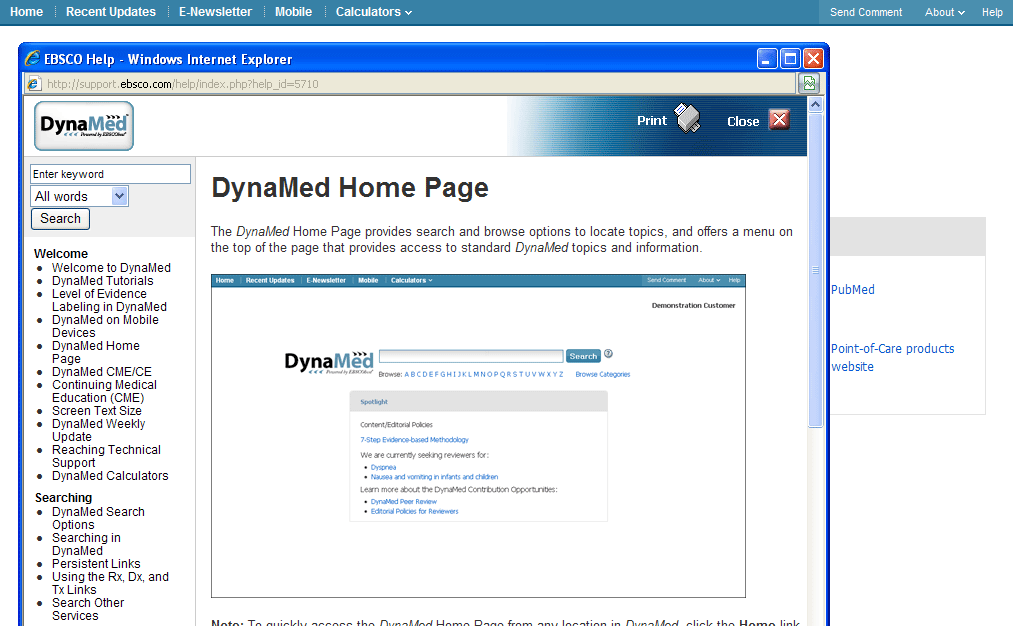Open Help in top bar
Viewport: 1013px width, 626px height.
point(992,12)
